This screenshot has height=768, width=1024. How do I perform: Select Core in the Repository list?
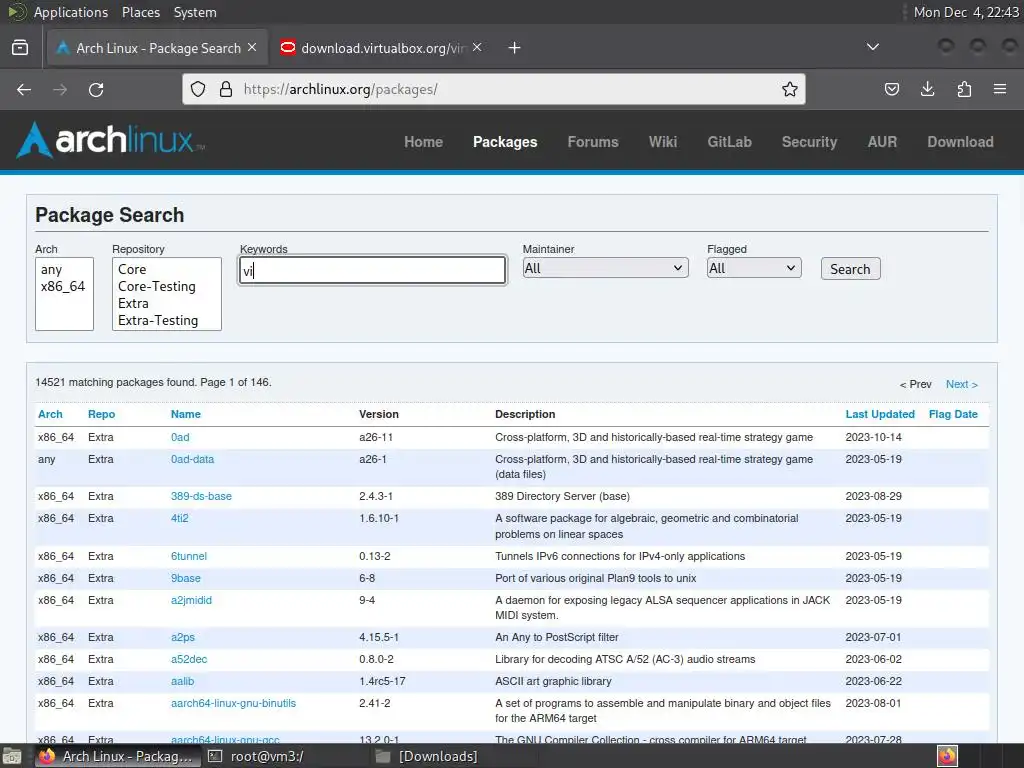tap(167, 269)
